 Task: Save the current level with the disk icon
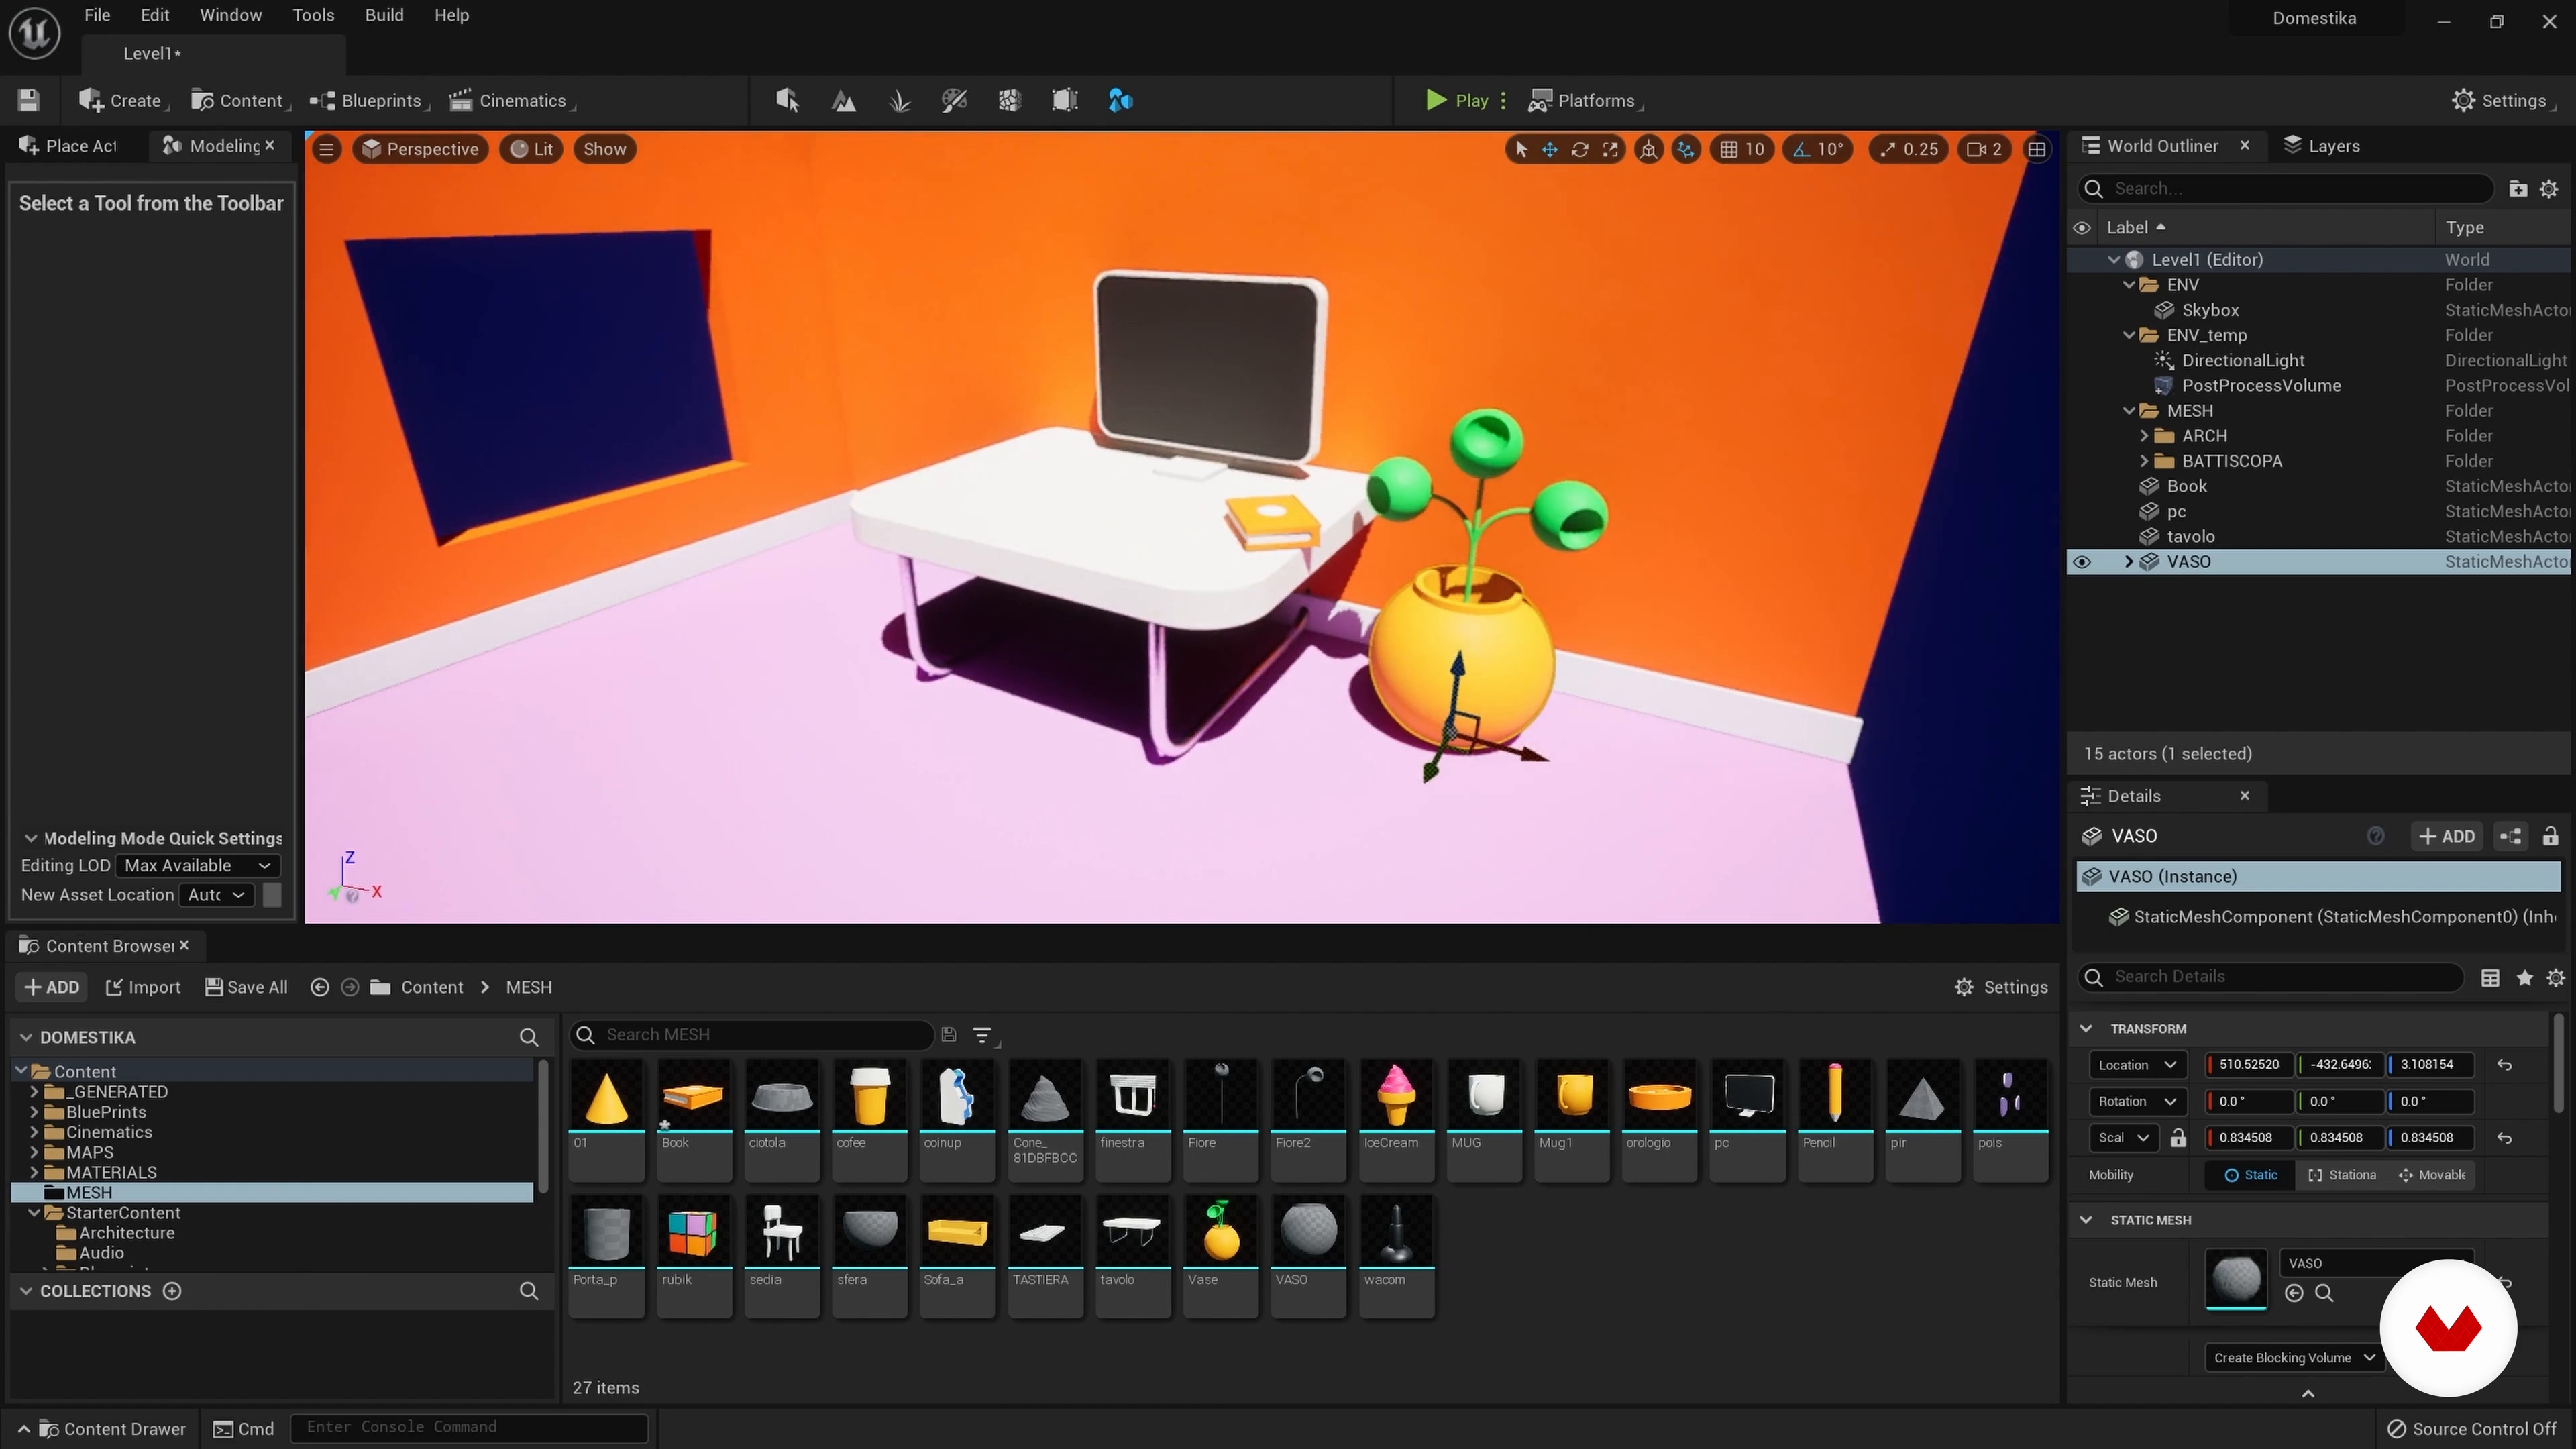point(28,100)
